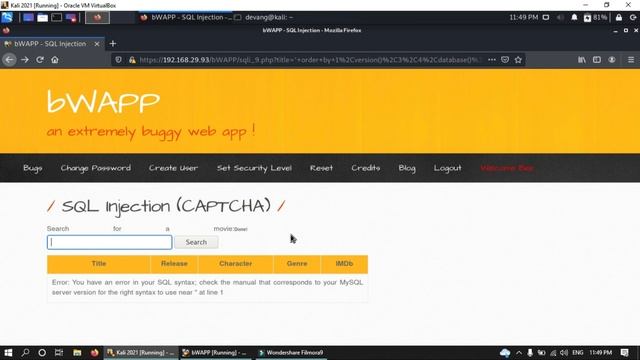Go forward with the Firefox forward arrow
The height and width of the screenshot is (360, 640).
[24, 60]
